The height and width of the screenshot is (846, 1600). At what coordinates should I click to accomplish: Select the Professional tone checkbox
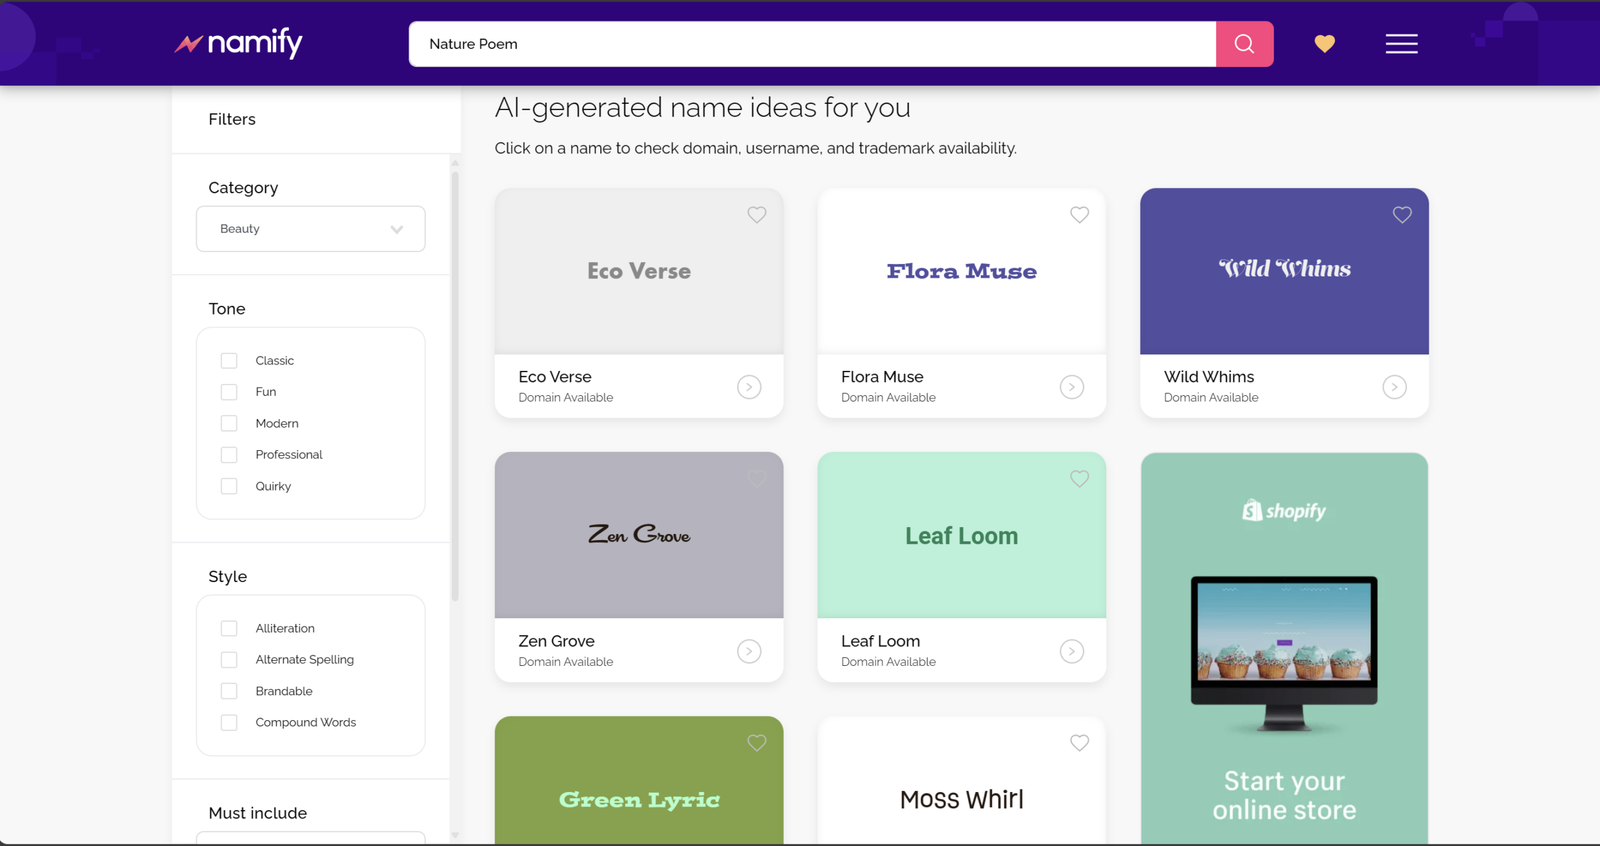click(229, 455)
